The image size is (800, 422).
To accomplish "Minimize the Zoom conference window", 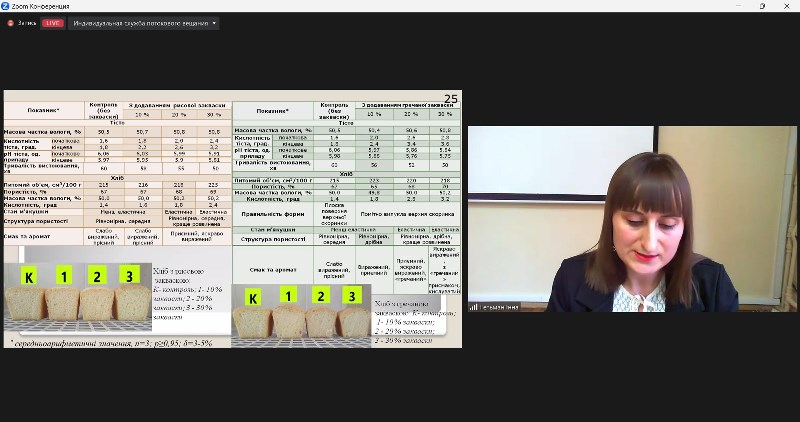I will tap(738, 6).
